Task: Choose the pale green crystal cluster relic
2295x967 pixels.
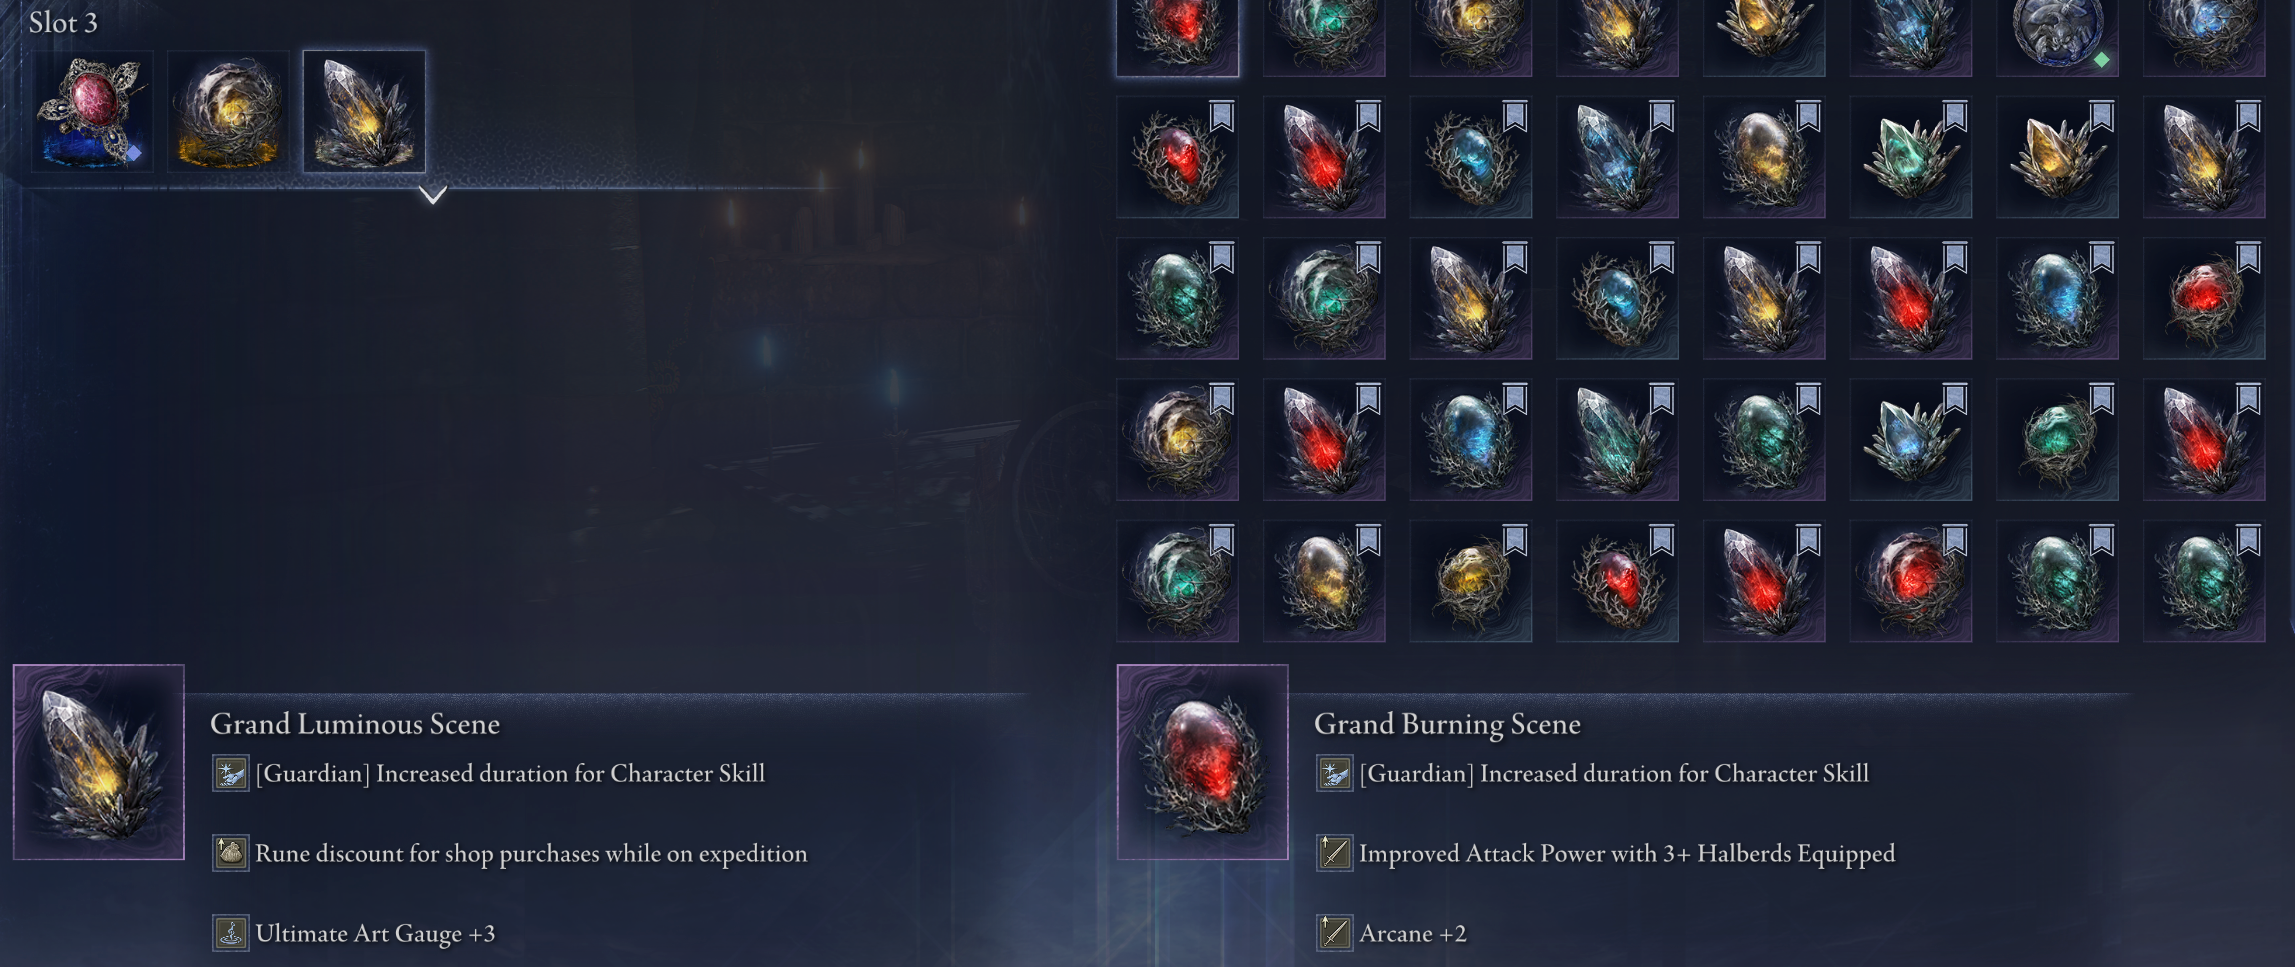Action: [x=1911, y=157]
